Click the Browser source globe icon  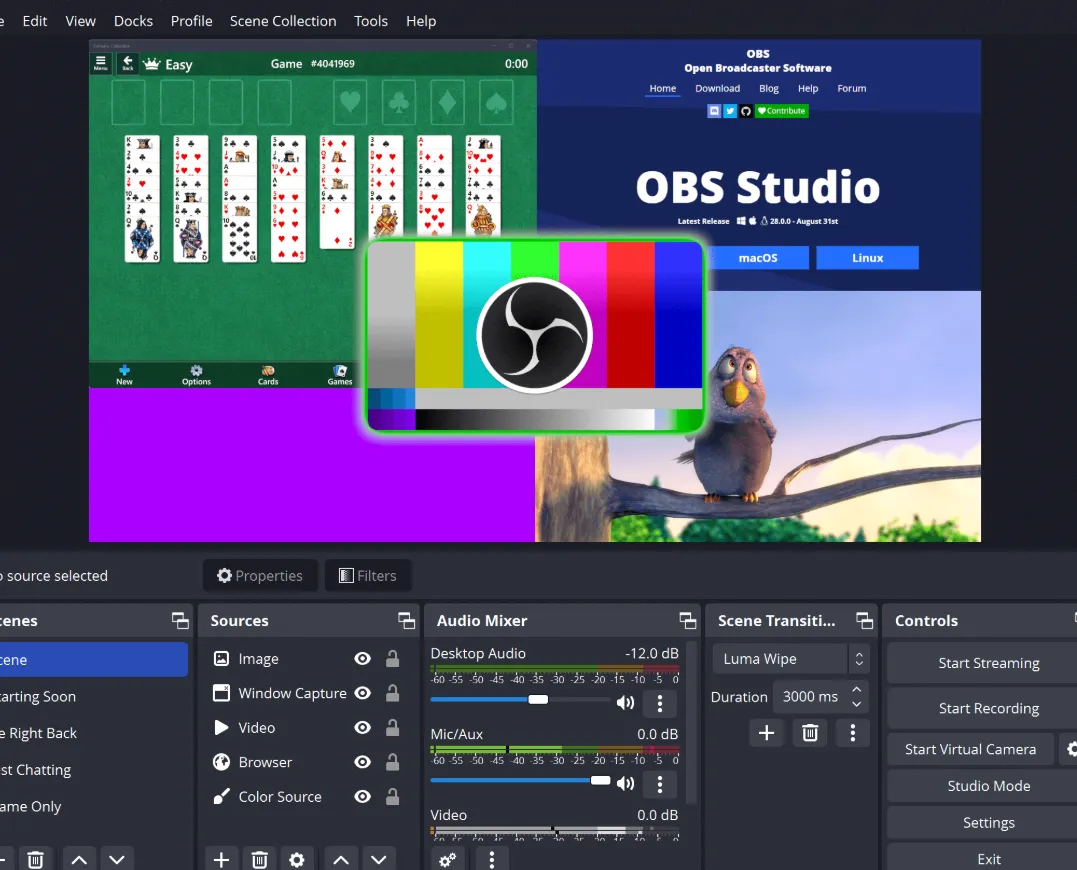tap(221, 762)
